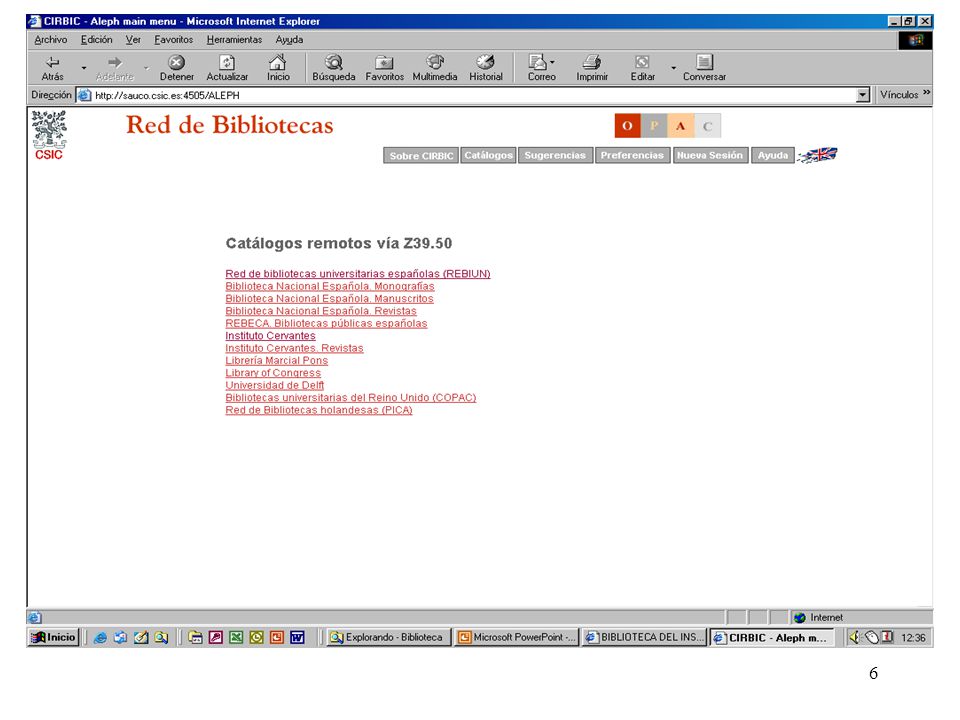Open the address bar dropdown arrow
Viewport: 960px width, 720px height.
[863, 95]
